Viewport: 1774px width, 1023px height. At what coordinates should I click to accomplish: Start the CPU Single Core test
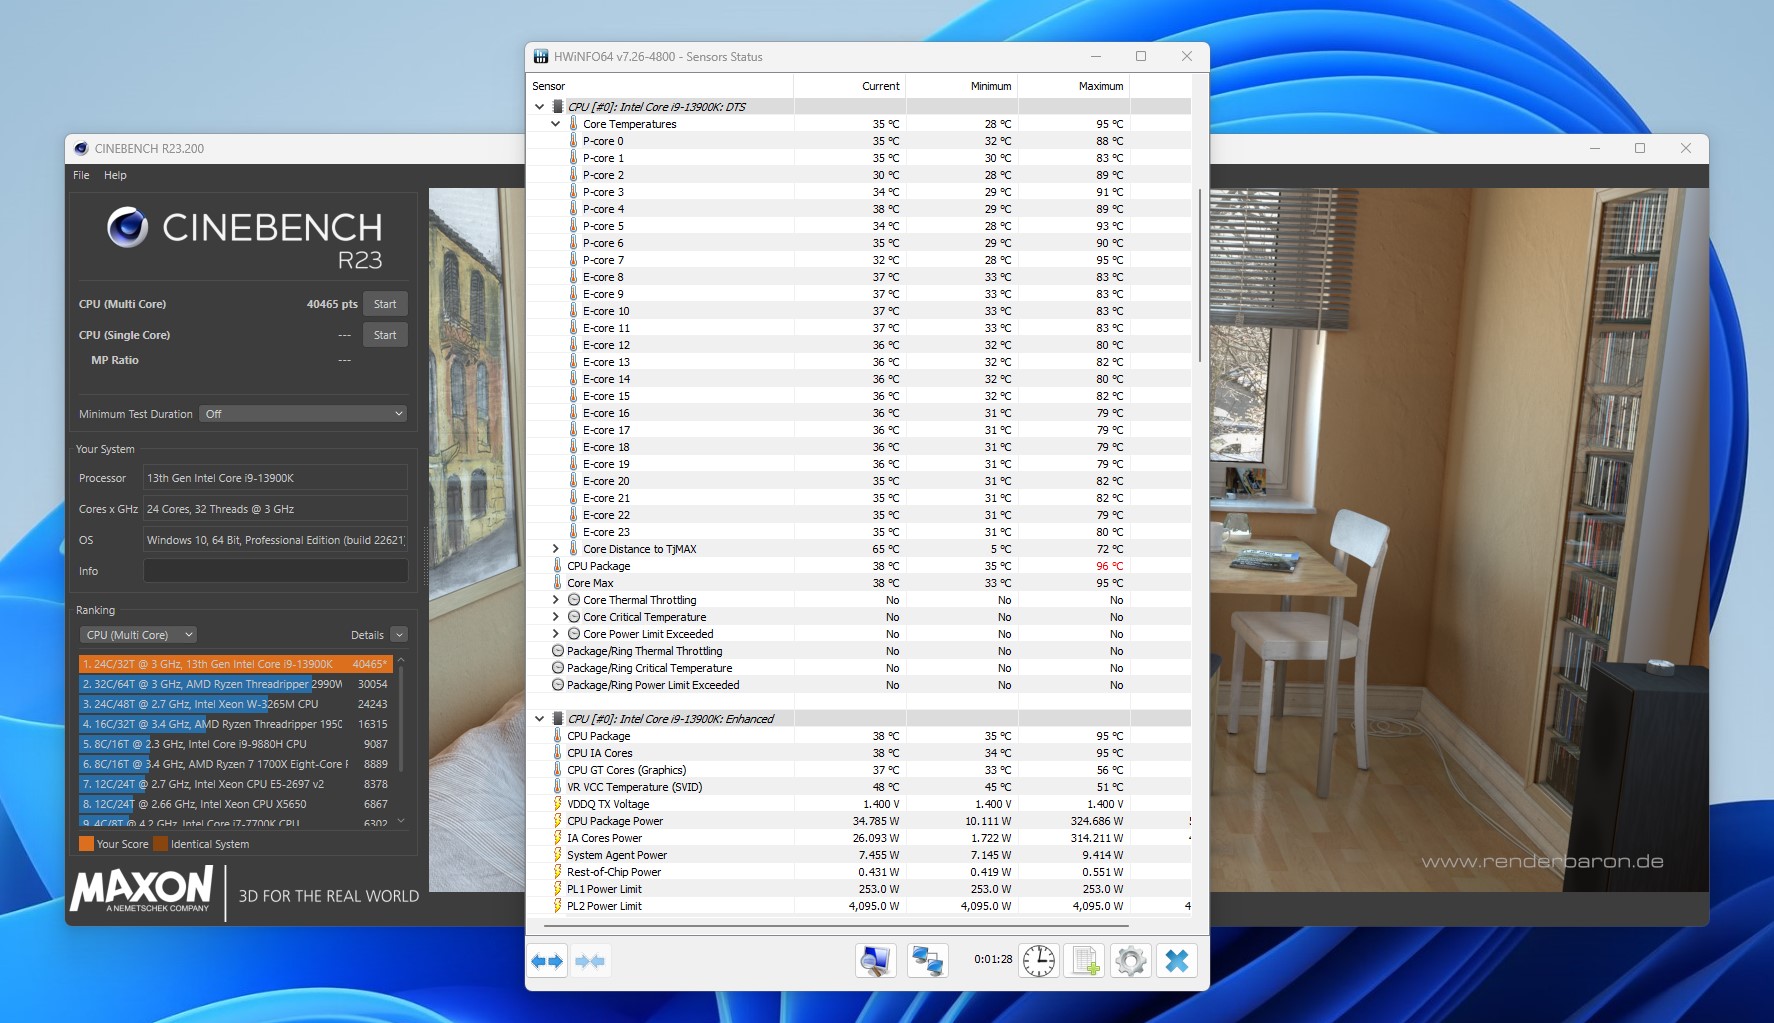pos(385,335)
